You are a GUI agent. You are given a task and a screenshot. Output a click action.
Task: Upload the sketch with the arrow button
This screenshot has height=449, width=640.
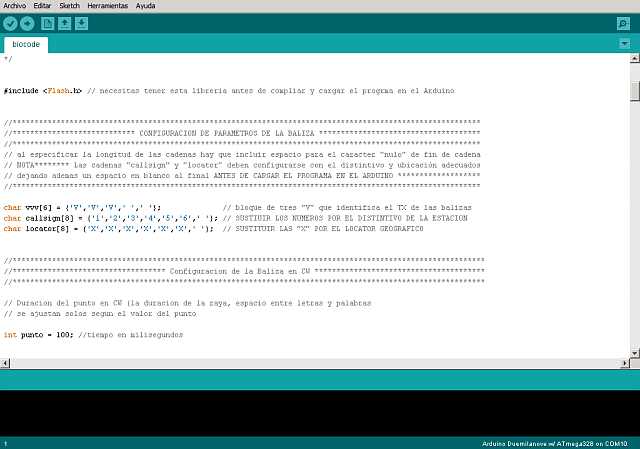point(27,23)
